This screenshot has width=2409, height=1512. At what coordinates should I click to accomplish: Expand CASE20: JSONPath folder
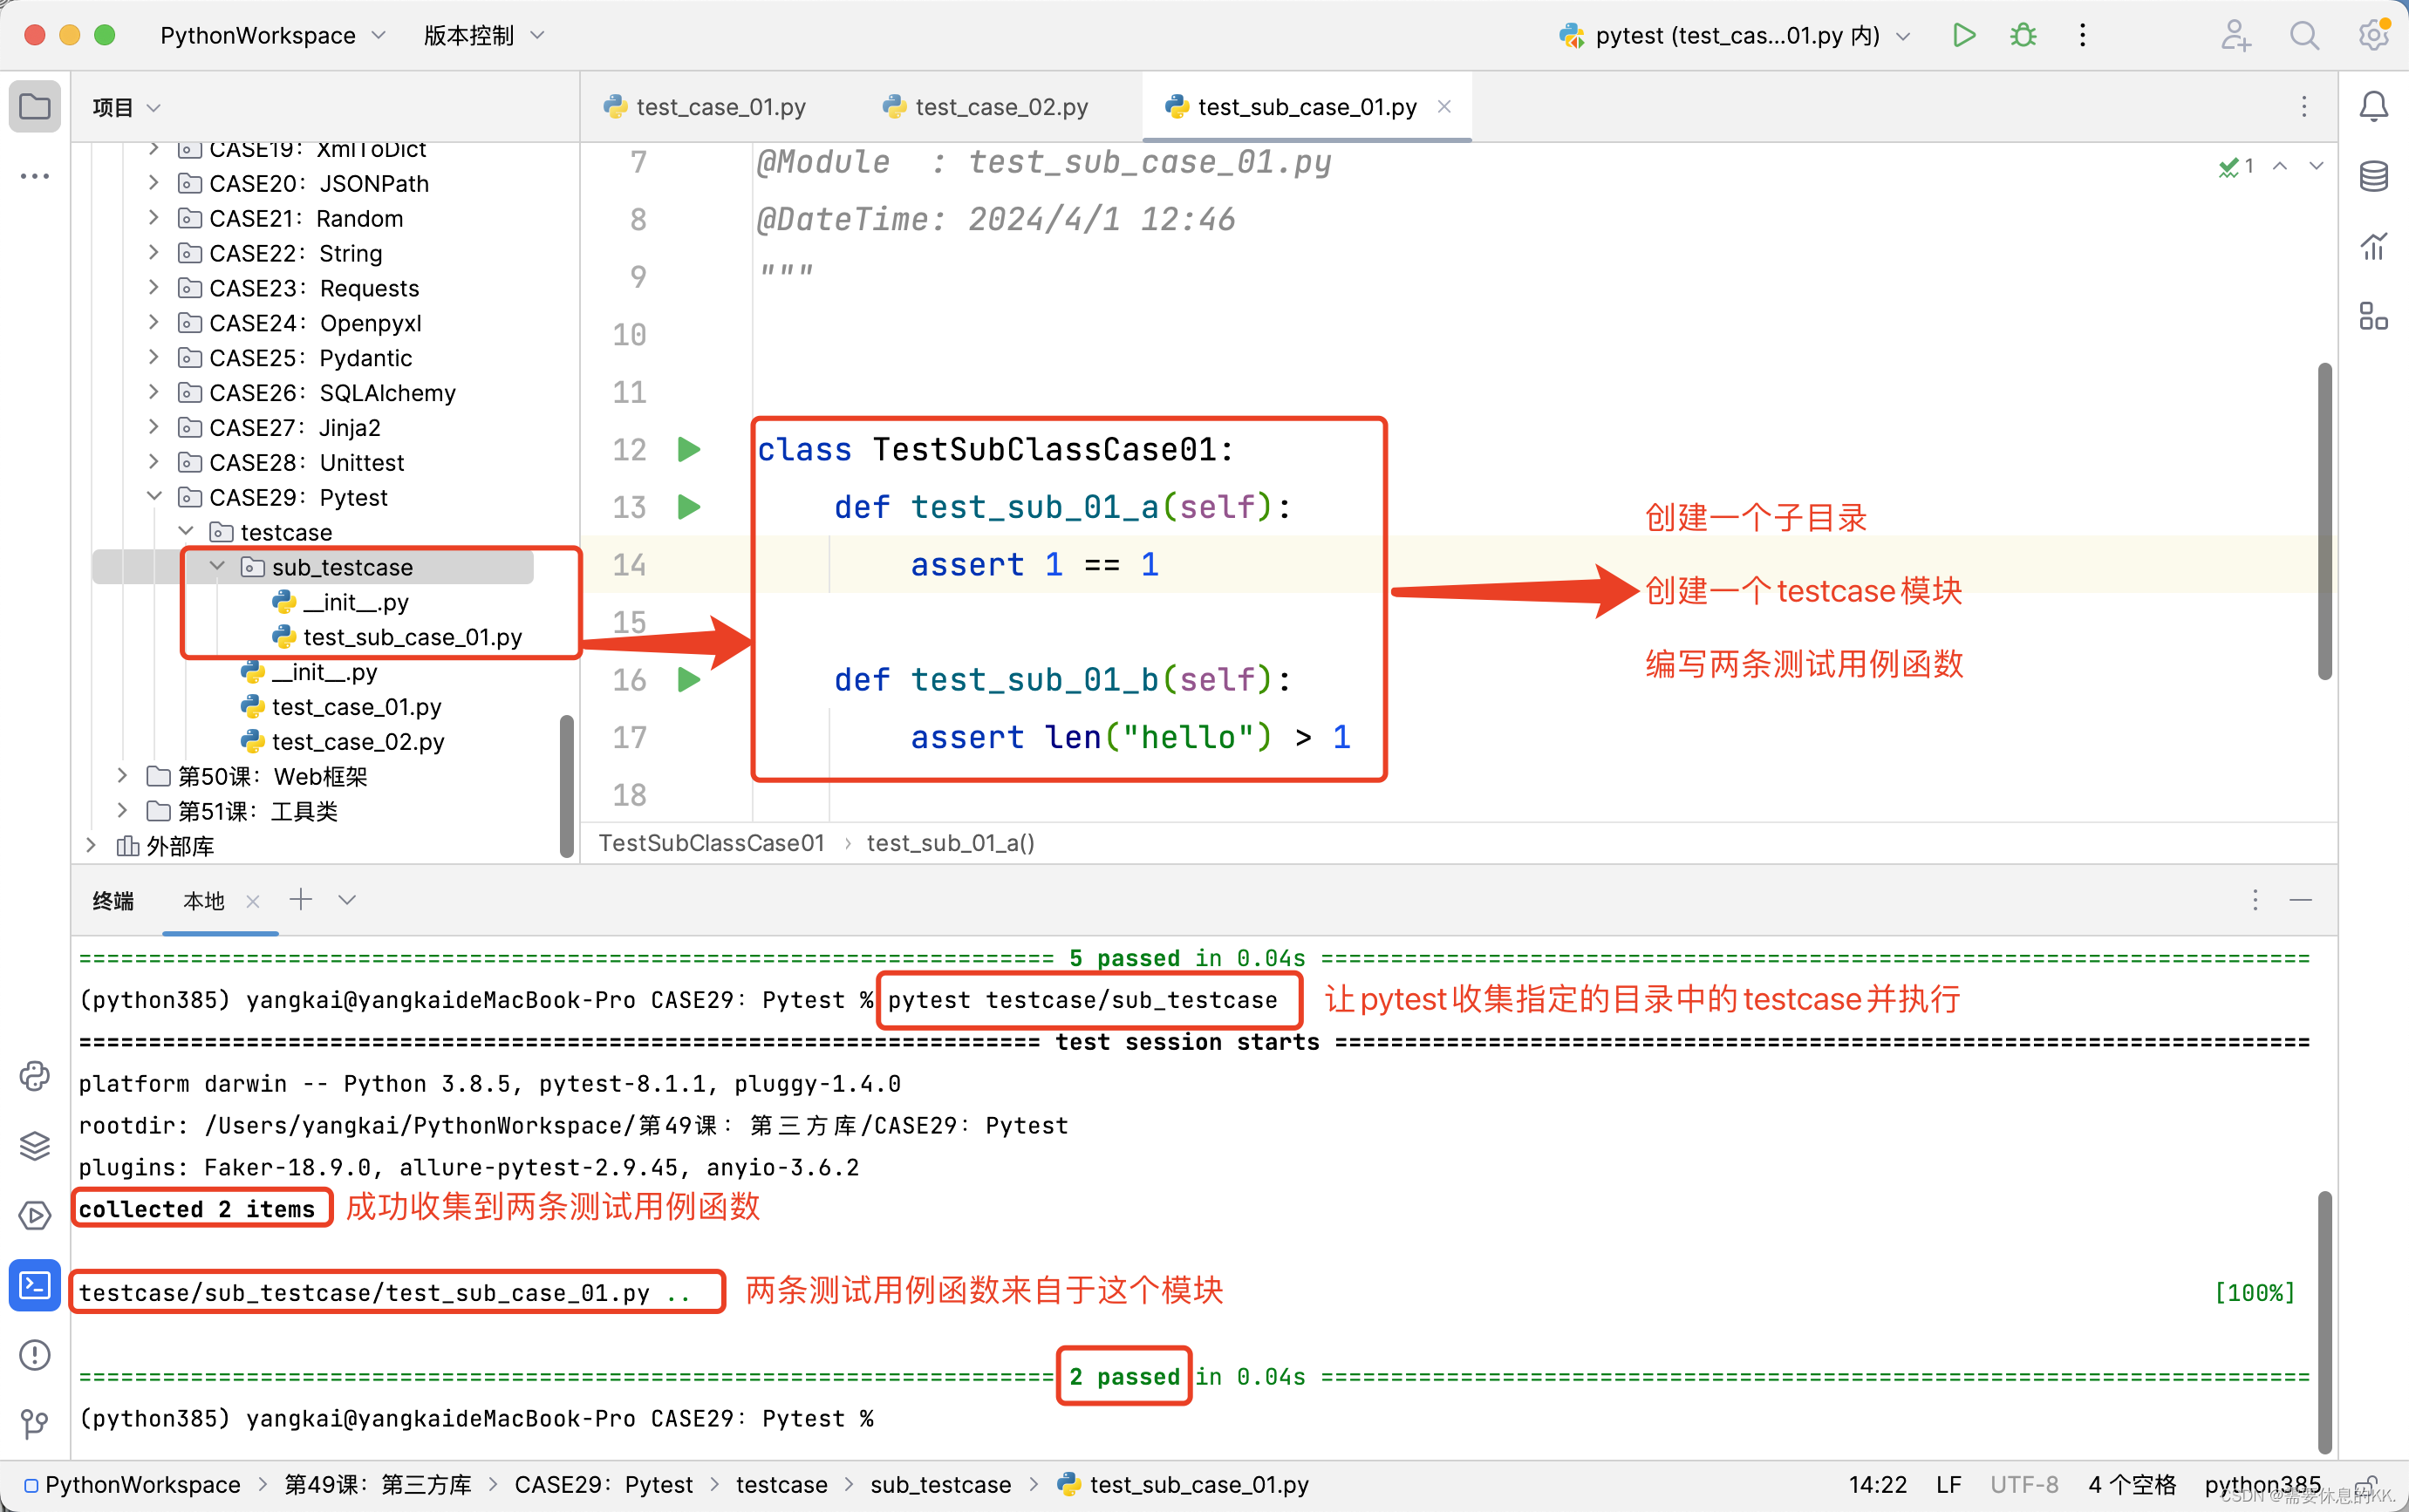click(x=153, y=183)
